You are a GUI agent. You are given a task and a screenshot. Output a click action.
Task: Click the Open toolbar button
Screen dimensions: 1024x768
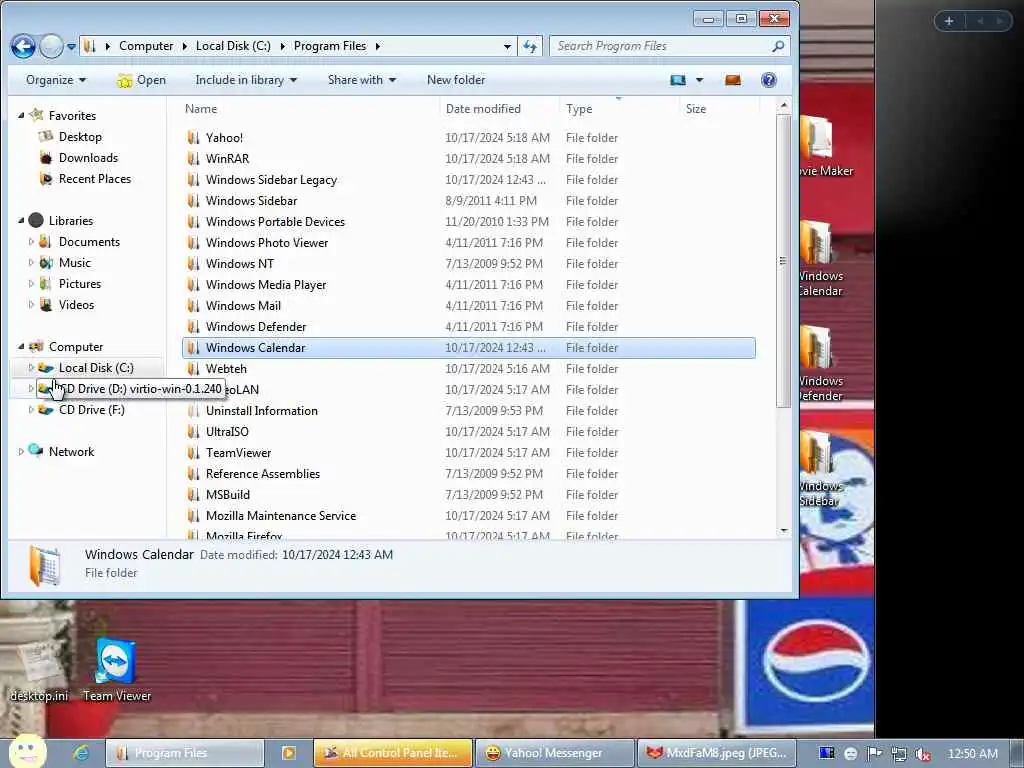pos(141,80)
